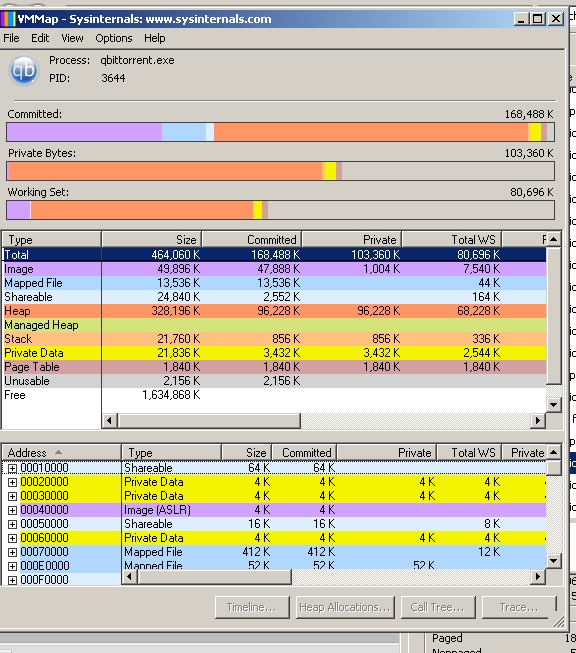Open the Options menu

click(x=114, y=38)
